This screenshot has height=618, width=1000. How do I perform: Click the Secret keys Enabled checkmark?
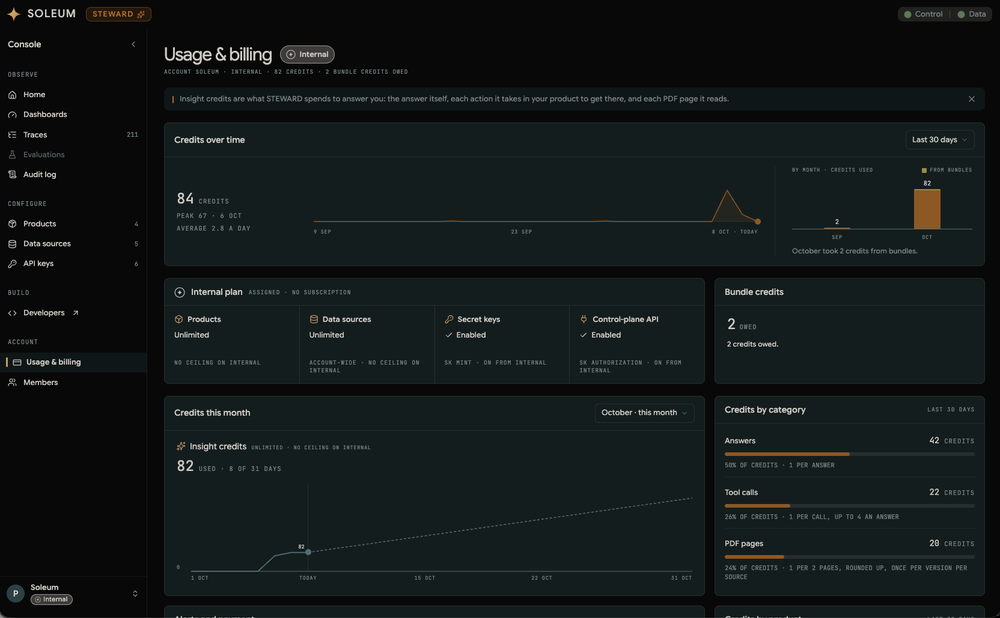448,335
